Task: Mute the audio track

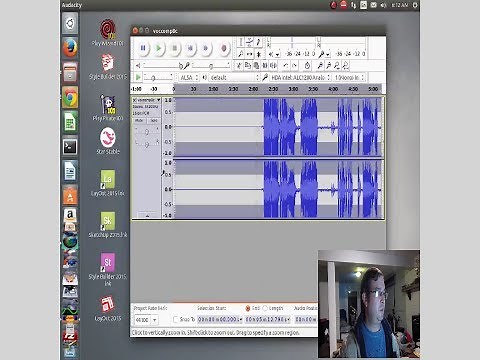Action: click(x=139, y=120)
